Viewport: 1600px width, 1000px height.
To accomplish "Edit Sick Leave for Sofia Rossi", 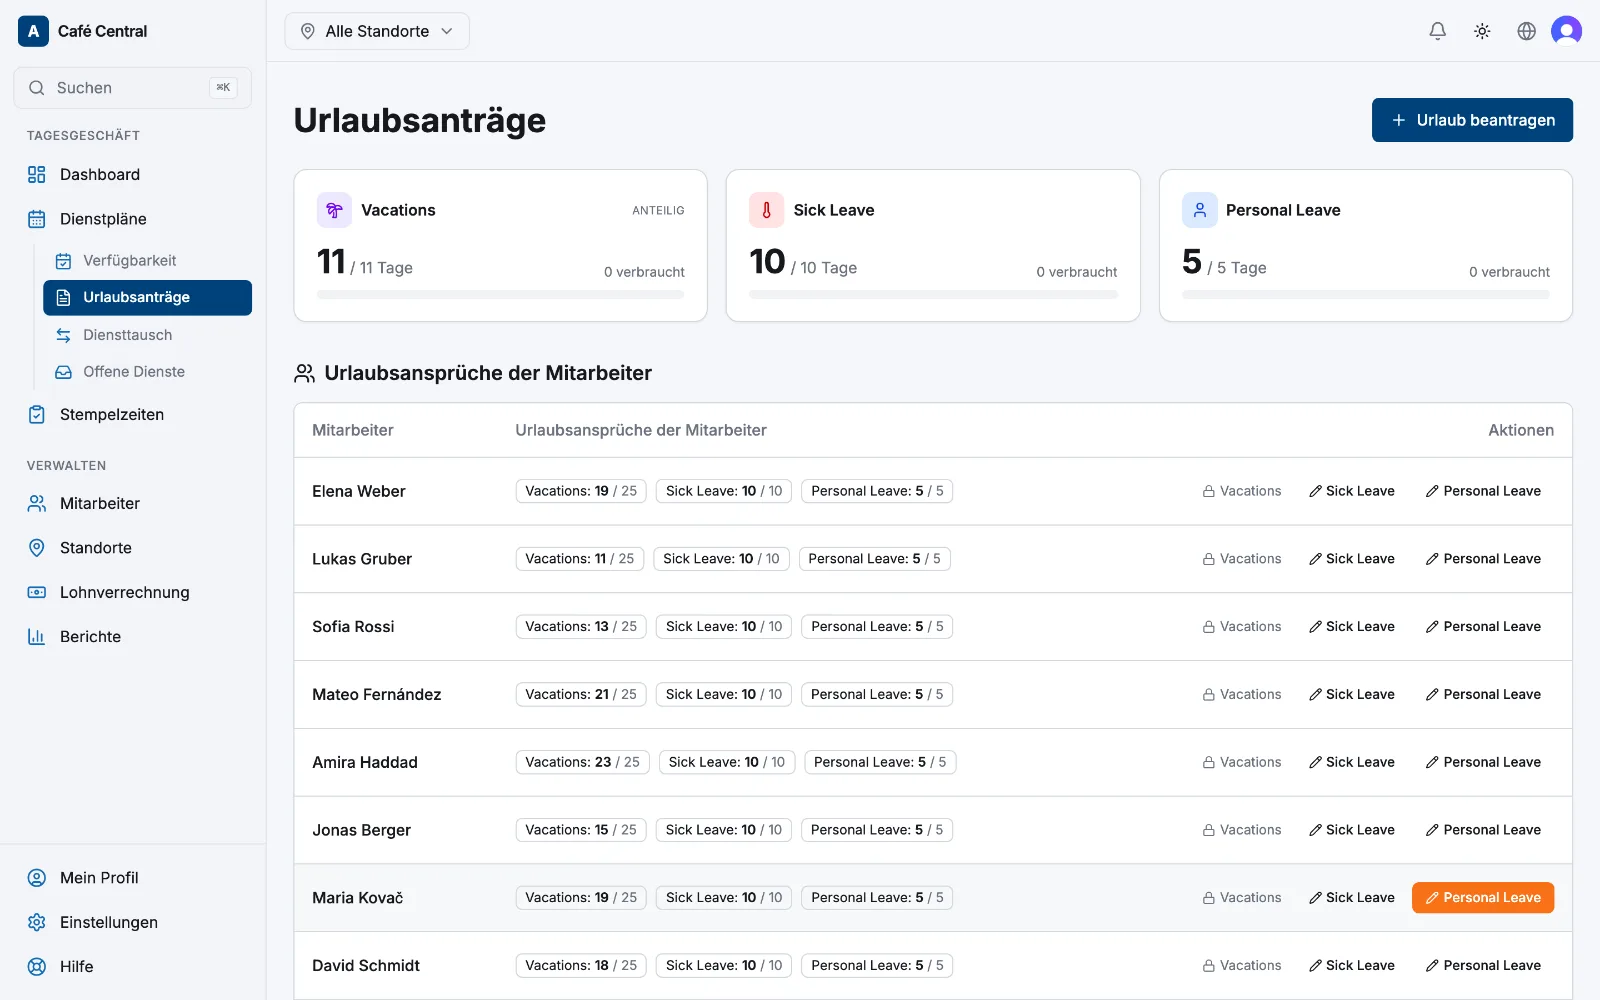I will (x=1351, y=627).
